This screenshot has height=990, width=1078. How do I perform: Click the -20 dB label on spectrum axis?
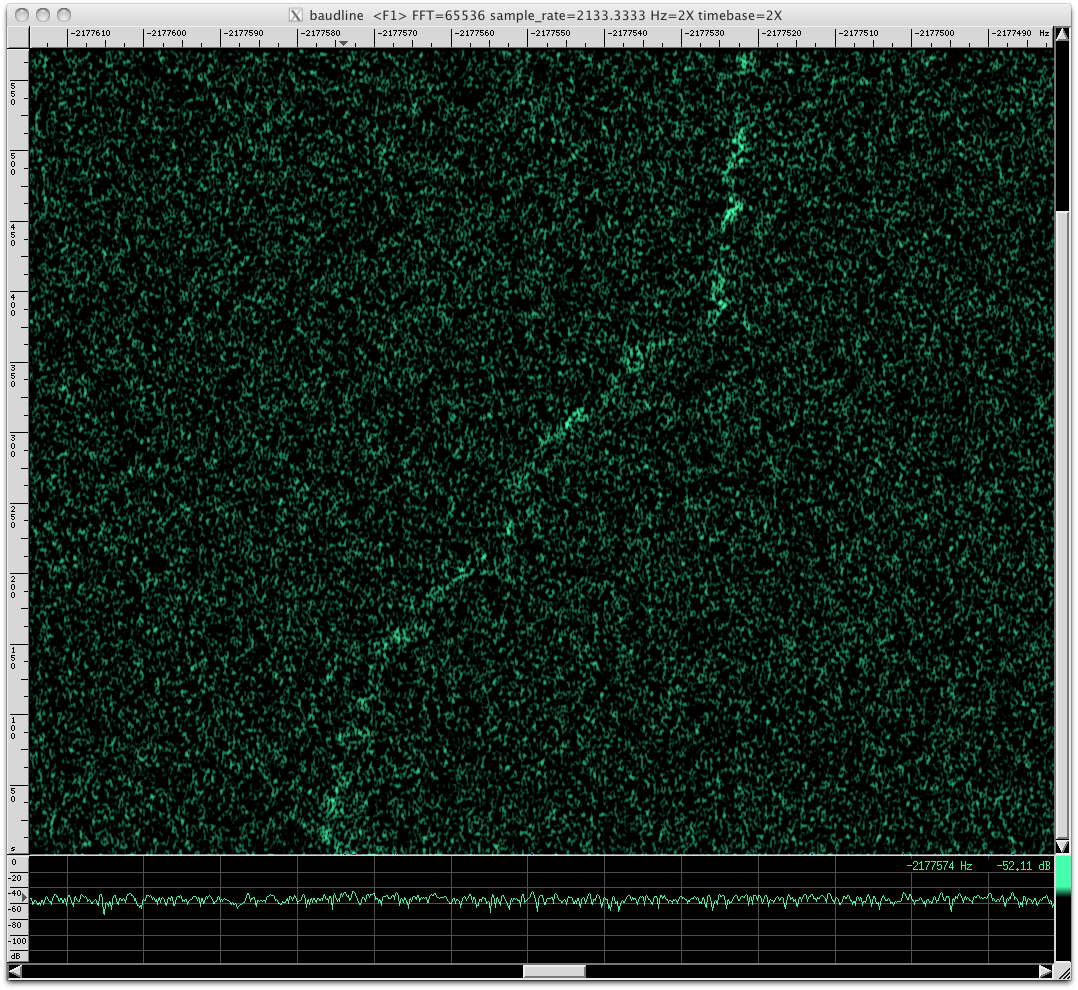pyautogui.click(x=15, y=878)
